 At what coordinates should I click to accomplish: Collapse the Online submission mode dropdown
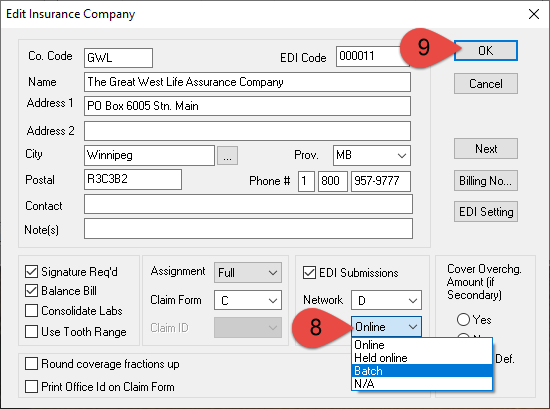point(386,327)
